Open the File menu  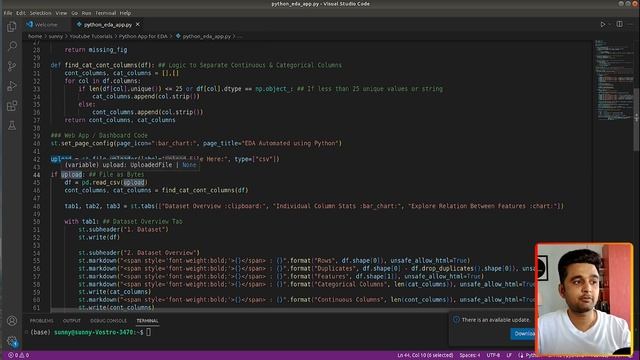point(8,13)
